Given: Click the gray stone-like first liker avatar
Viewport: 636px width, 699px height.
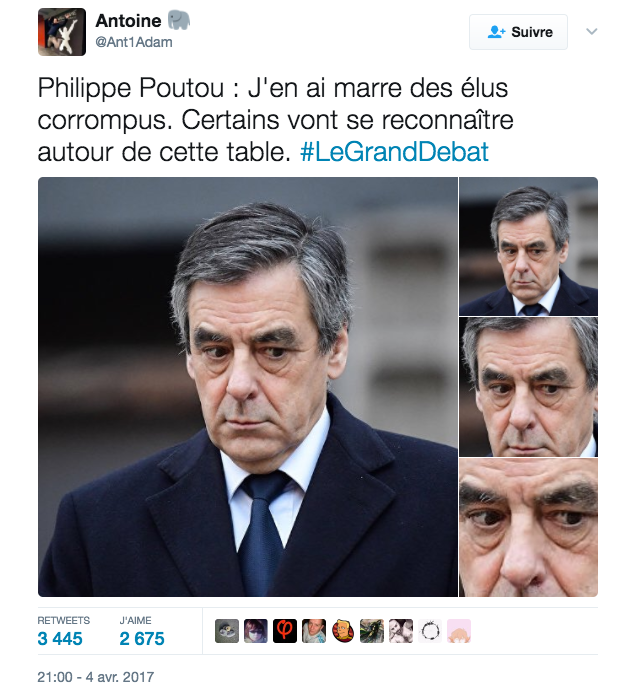Looking at the screenshot, I should [x=227, y=631].
